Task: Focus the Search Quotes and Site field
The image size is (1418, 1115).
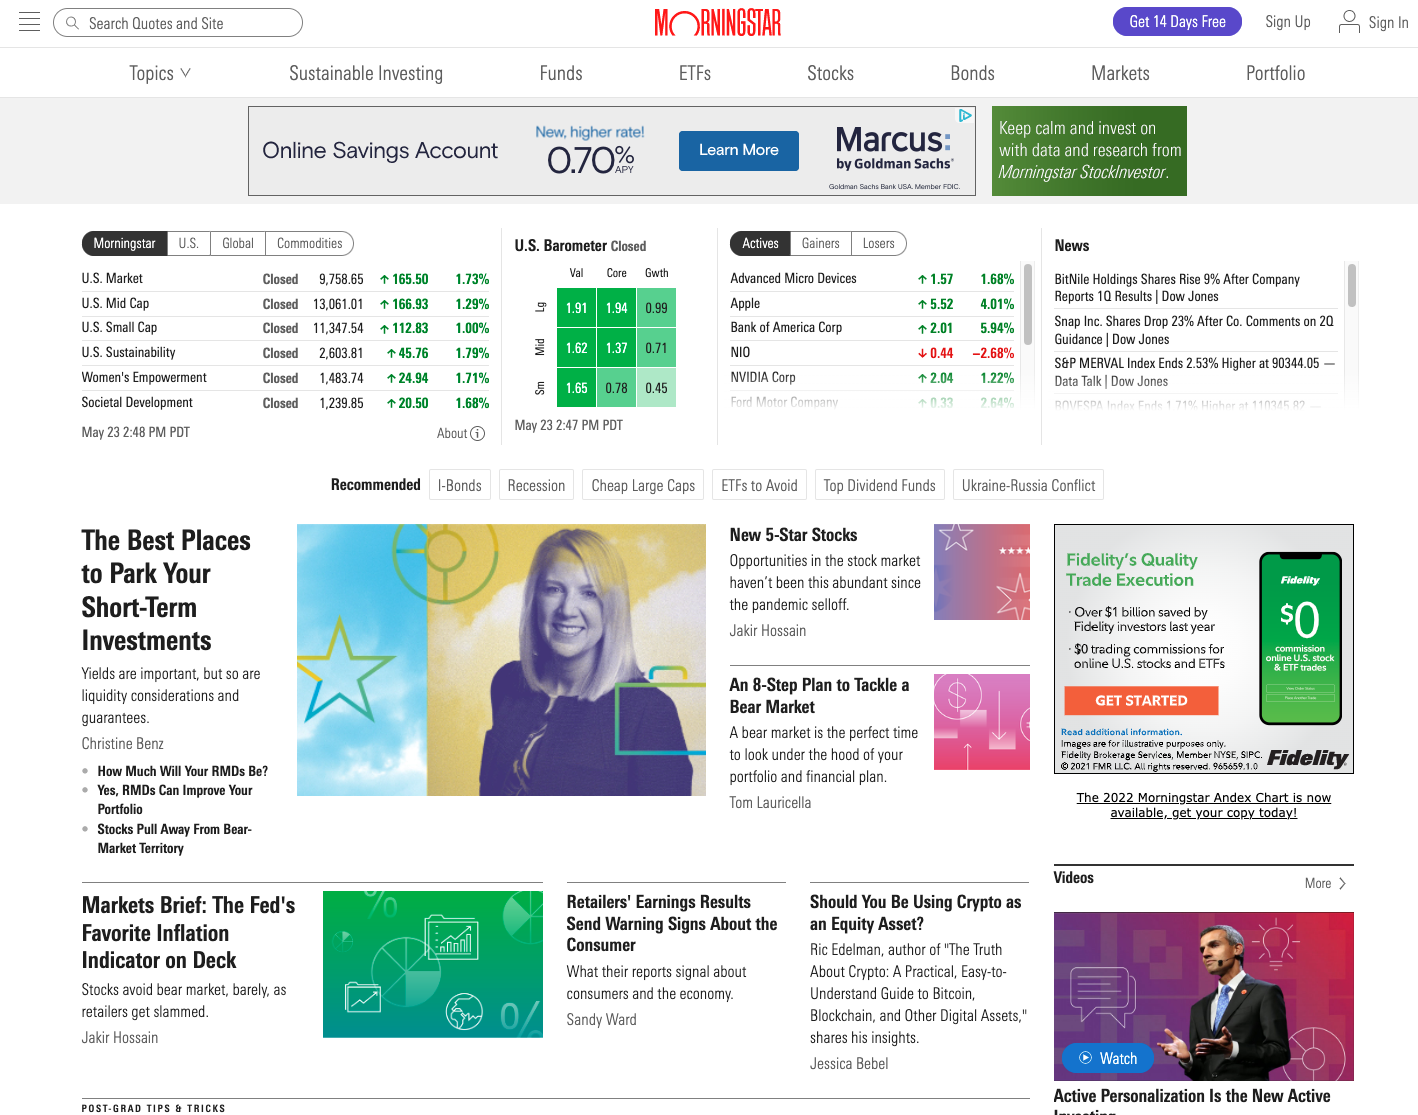Action: coord(178,23)
